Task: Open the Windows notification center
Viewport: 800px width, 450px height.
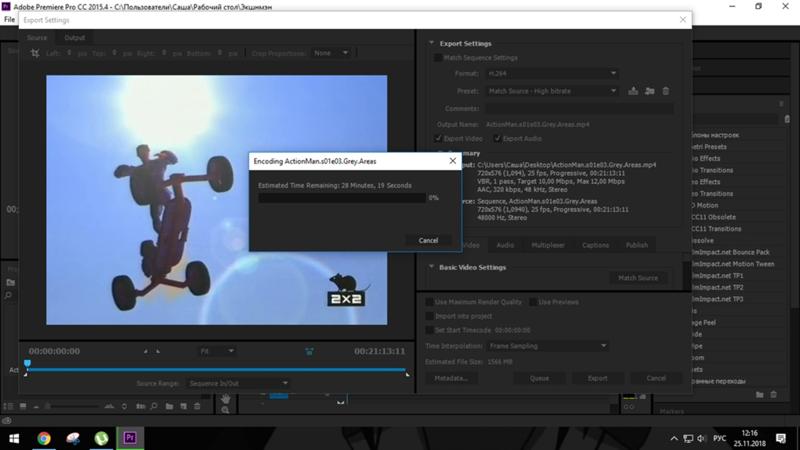Action: (781, 438)
